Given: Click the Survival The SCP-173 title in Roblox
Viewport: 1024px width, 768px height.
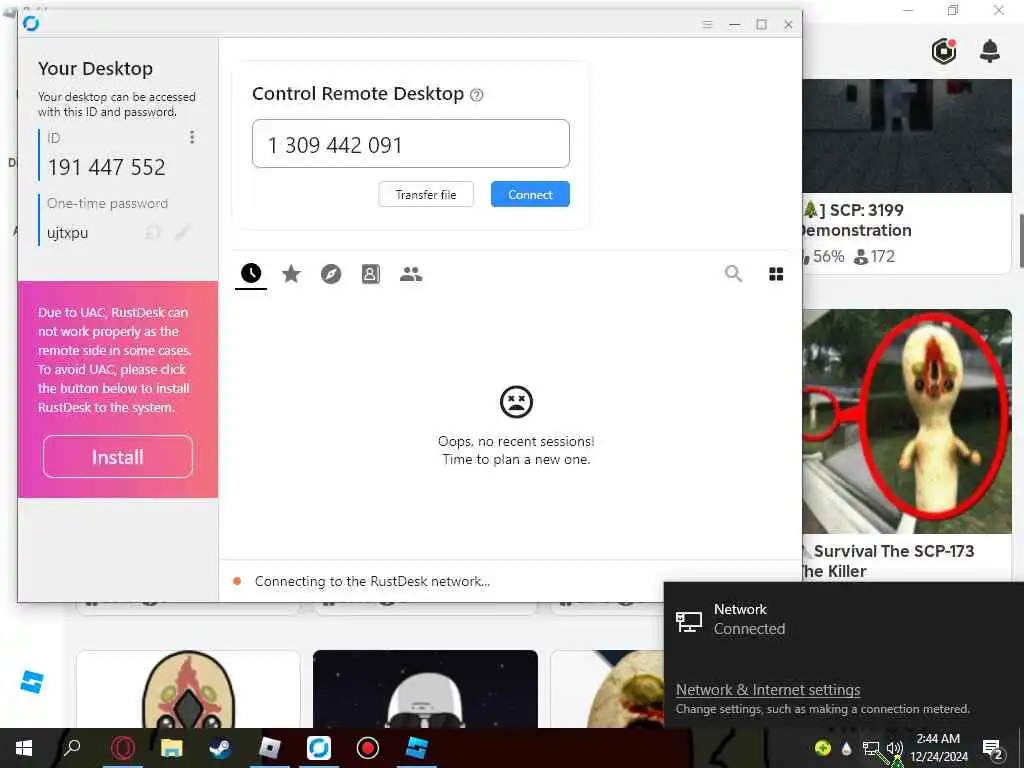Looking at the screenshot, I should pos(888,561).
